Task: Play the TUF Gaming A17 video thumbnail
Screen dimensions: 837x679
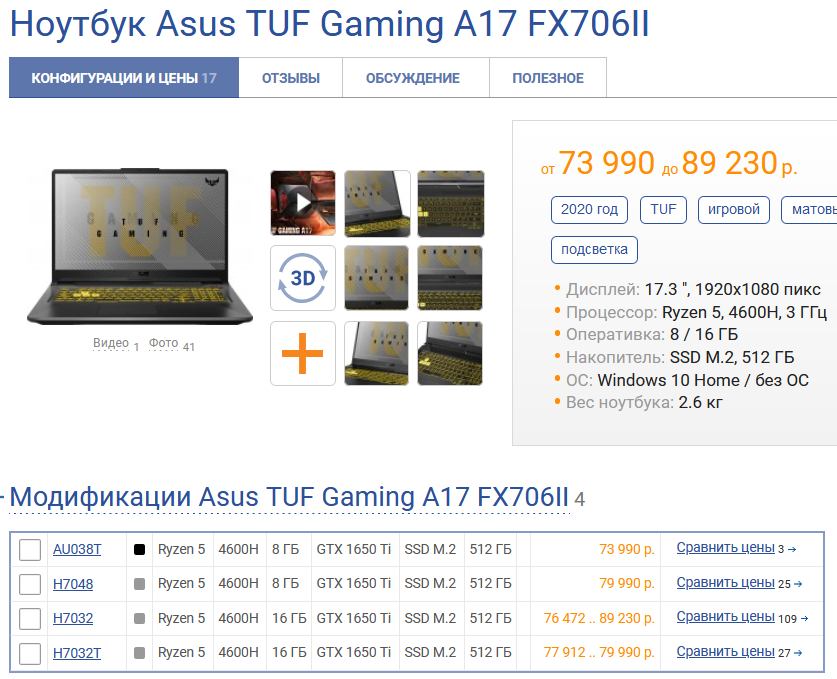Action: coord(303,203)
